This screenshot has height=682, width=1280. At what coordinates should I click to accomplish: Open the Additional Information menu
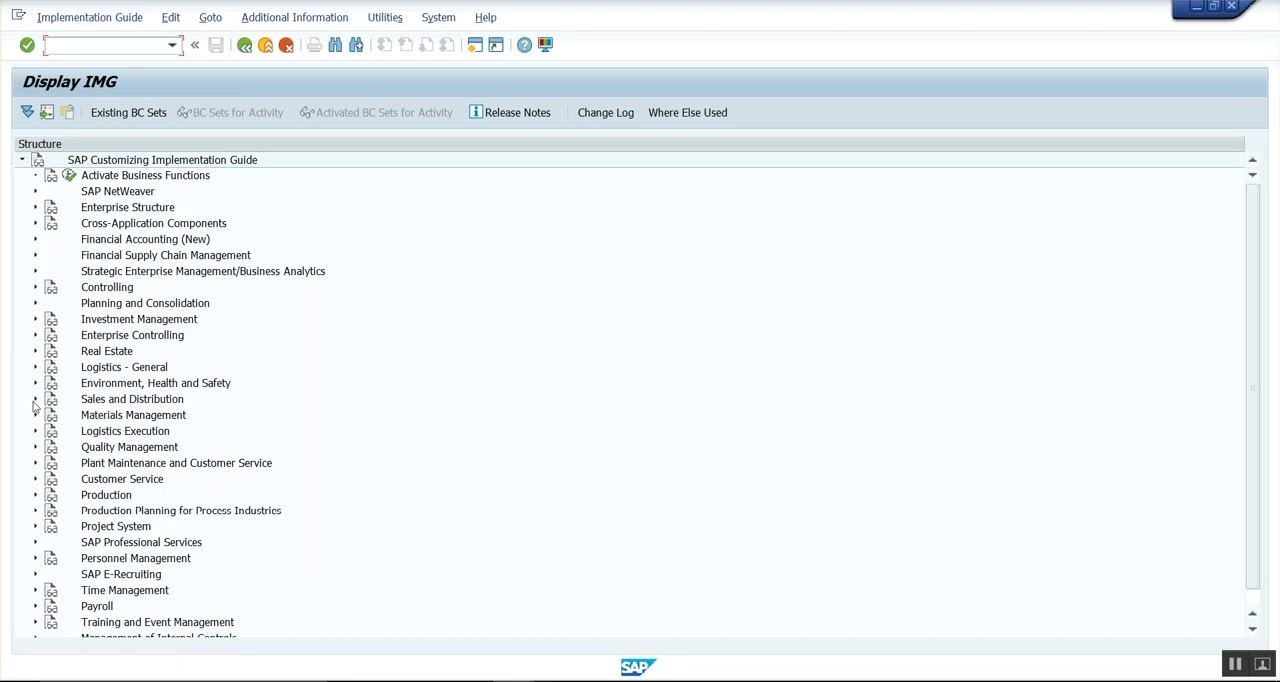click(x=295, y=17)
